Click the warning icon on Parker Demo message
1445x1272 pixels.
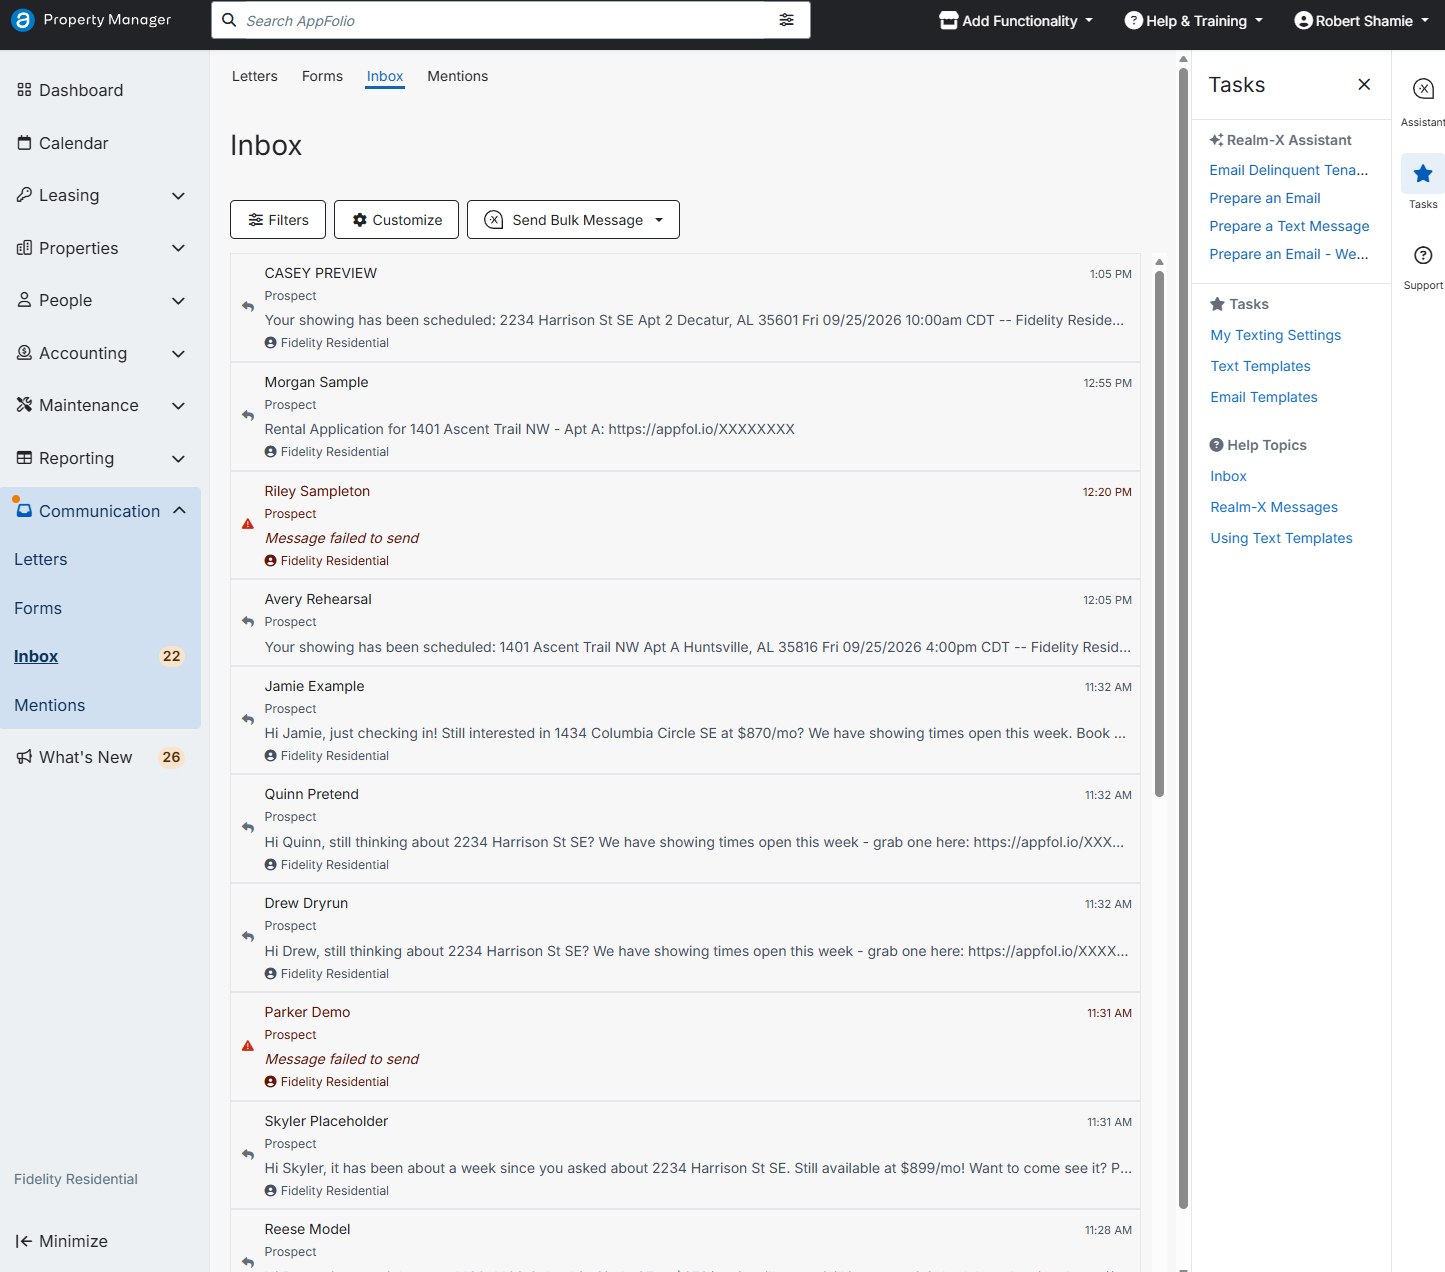pyautogui.click(x=248, y=1046)
